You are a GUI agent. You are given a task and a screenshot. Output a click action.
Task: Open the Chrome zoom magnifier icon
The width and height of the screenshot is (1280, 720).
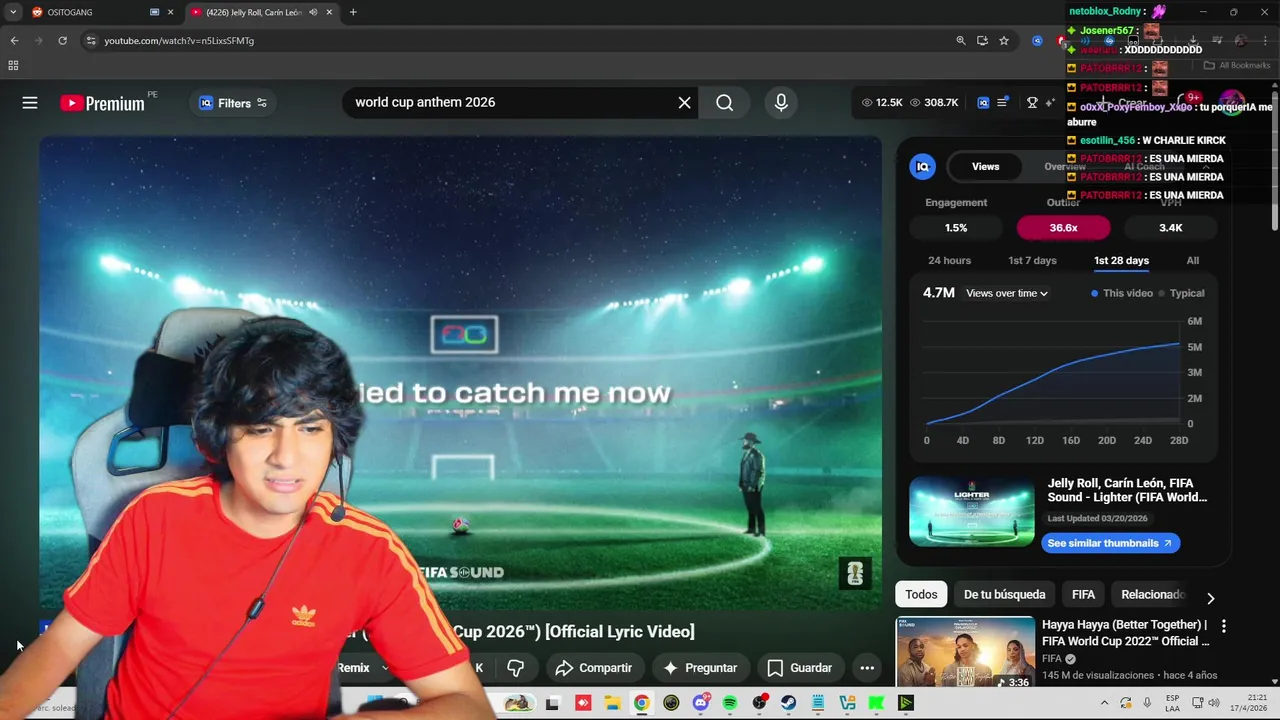961,41
